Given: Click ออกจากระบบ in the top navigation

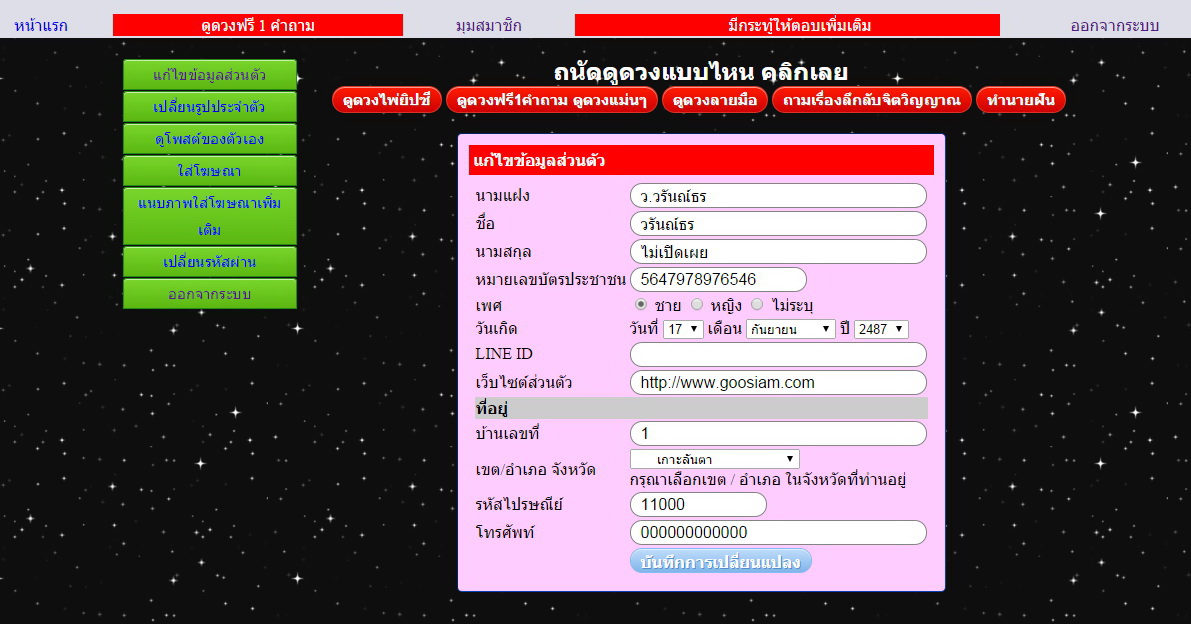Looking at the screenshot, I should coord(1115,26).
